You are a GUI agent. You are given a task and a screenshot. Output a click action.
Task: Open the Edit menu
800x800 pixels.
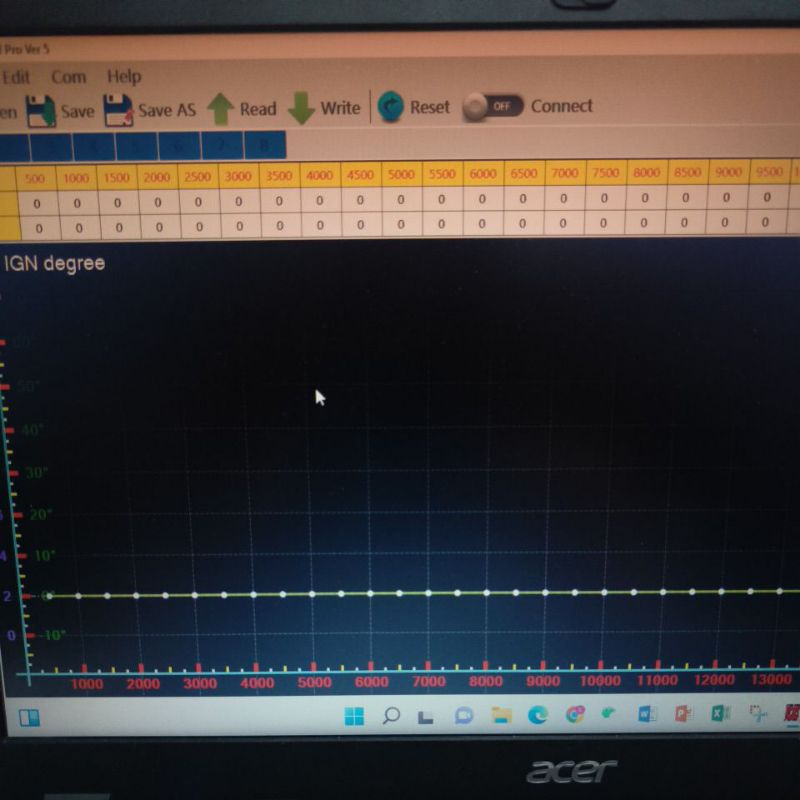pos(15,78)
